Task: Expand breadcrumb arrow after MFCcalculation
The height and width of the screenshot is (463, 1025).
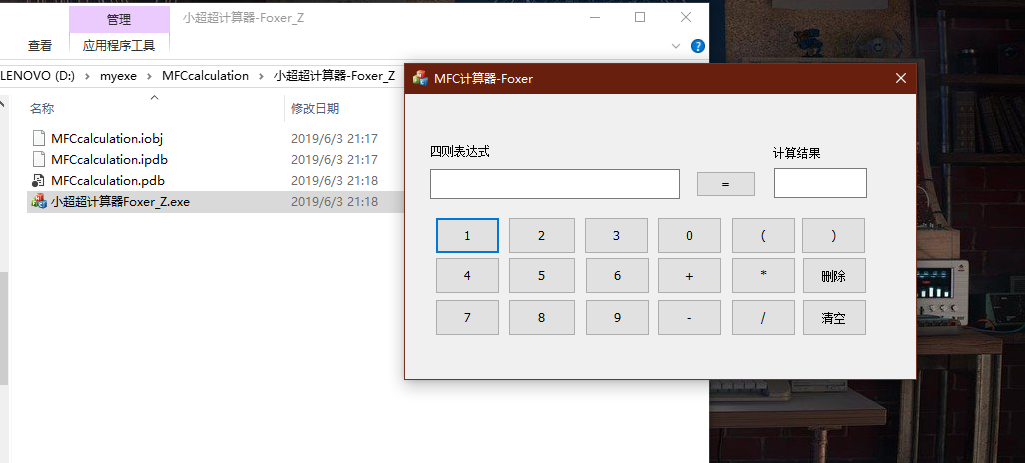Action: click(x=261, y=76)
